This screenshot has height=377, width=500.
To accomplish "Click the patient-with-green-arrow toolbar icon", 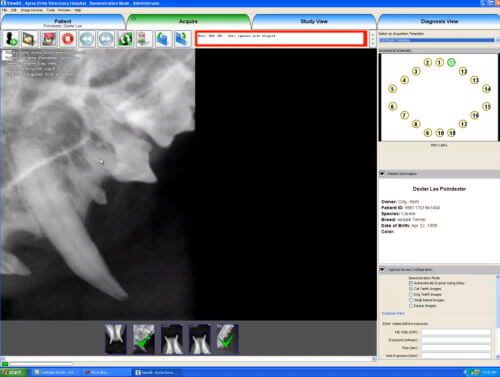I will point(11,39).
